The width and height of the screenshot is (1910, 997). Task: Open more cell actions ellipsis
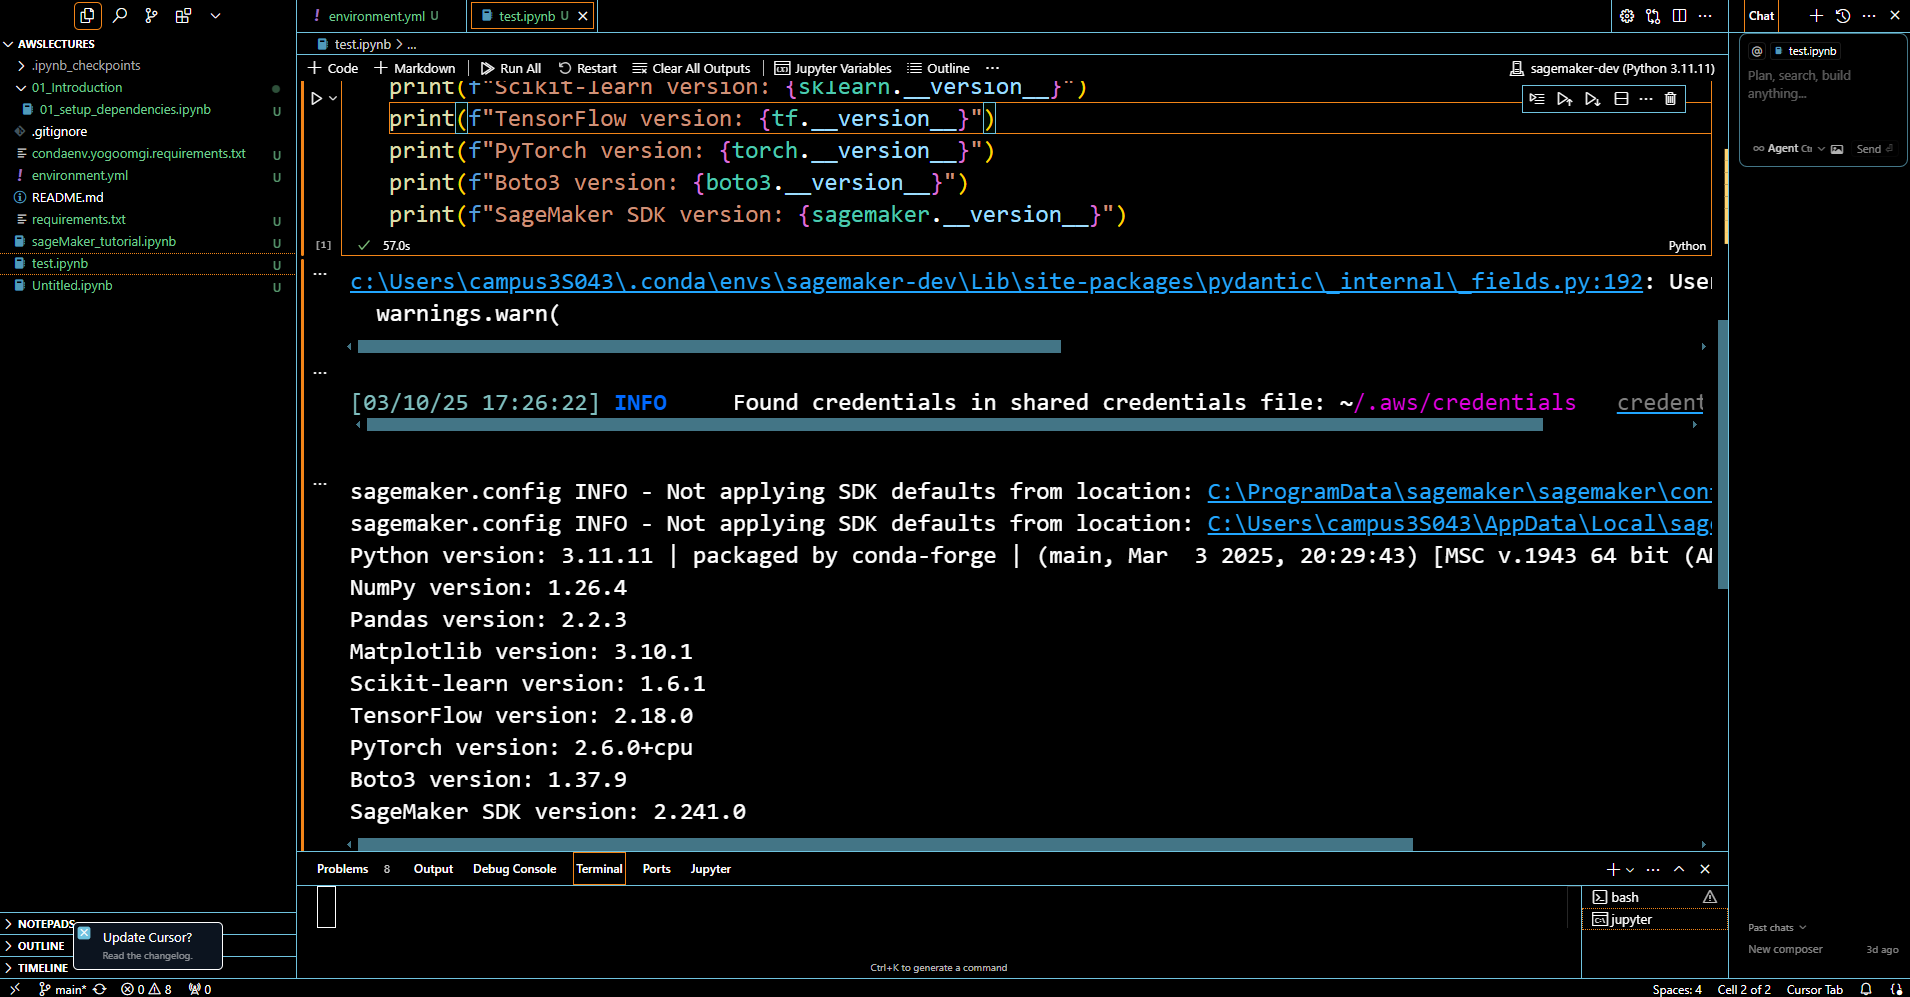[1646, 99]
